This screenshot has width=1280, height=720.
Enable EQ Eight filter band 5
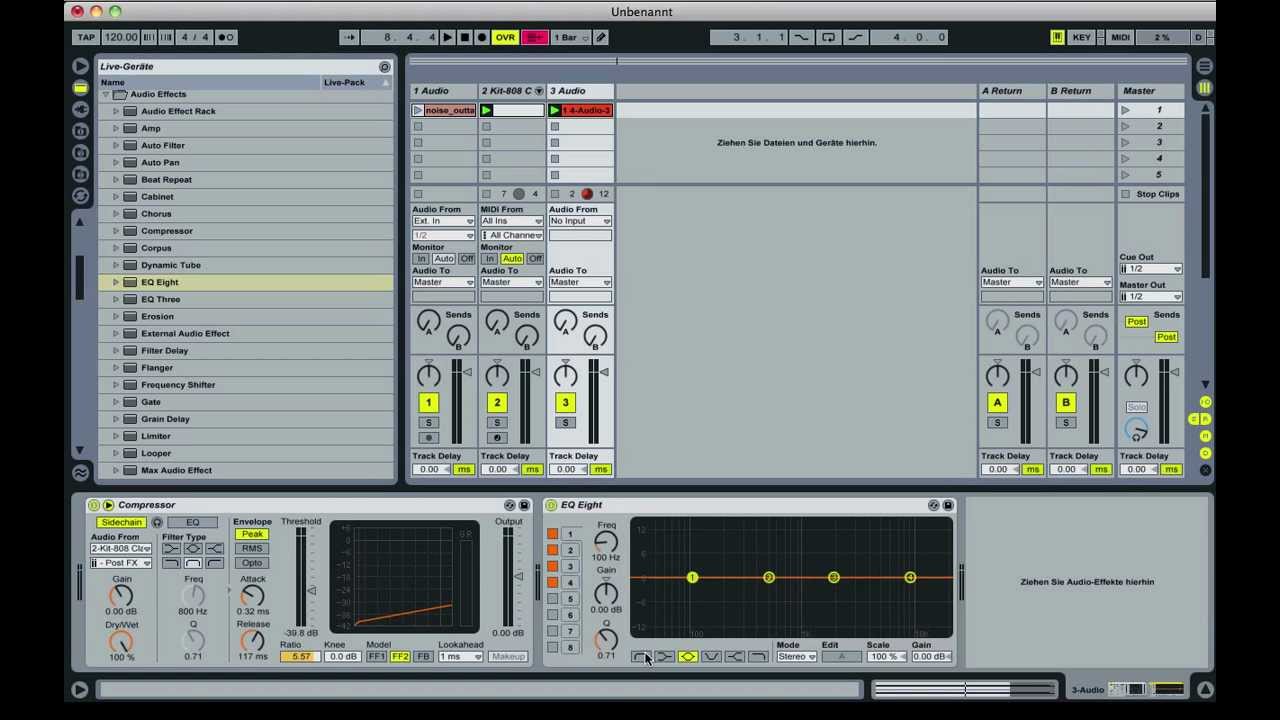552,599
